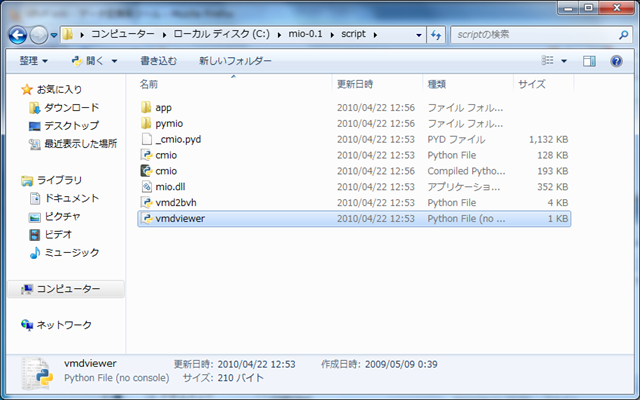Select mio-0.1 in the address breadcrumb
Screen dimensions: 640x400
[305, 34]
